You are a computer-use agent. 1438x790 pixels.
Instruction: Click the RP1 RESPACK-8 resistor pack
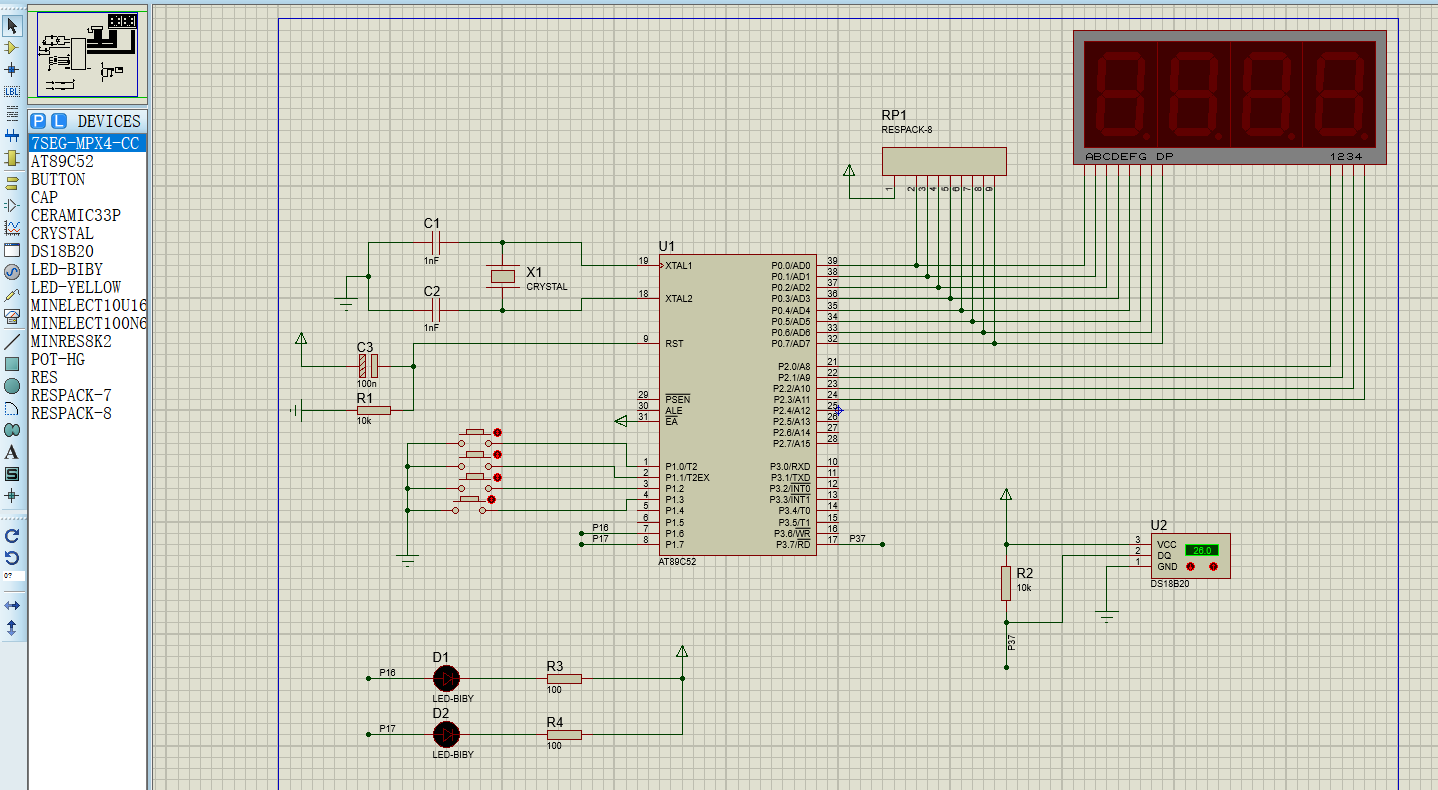pyautogui.click(x=944, y=161)
